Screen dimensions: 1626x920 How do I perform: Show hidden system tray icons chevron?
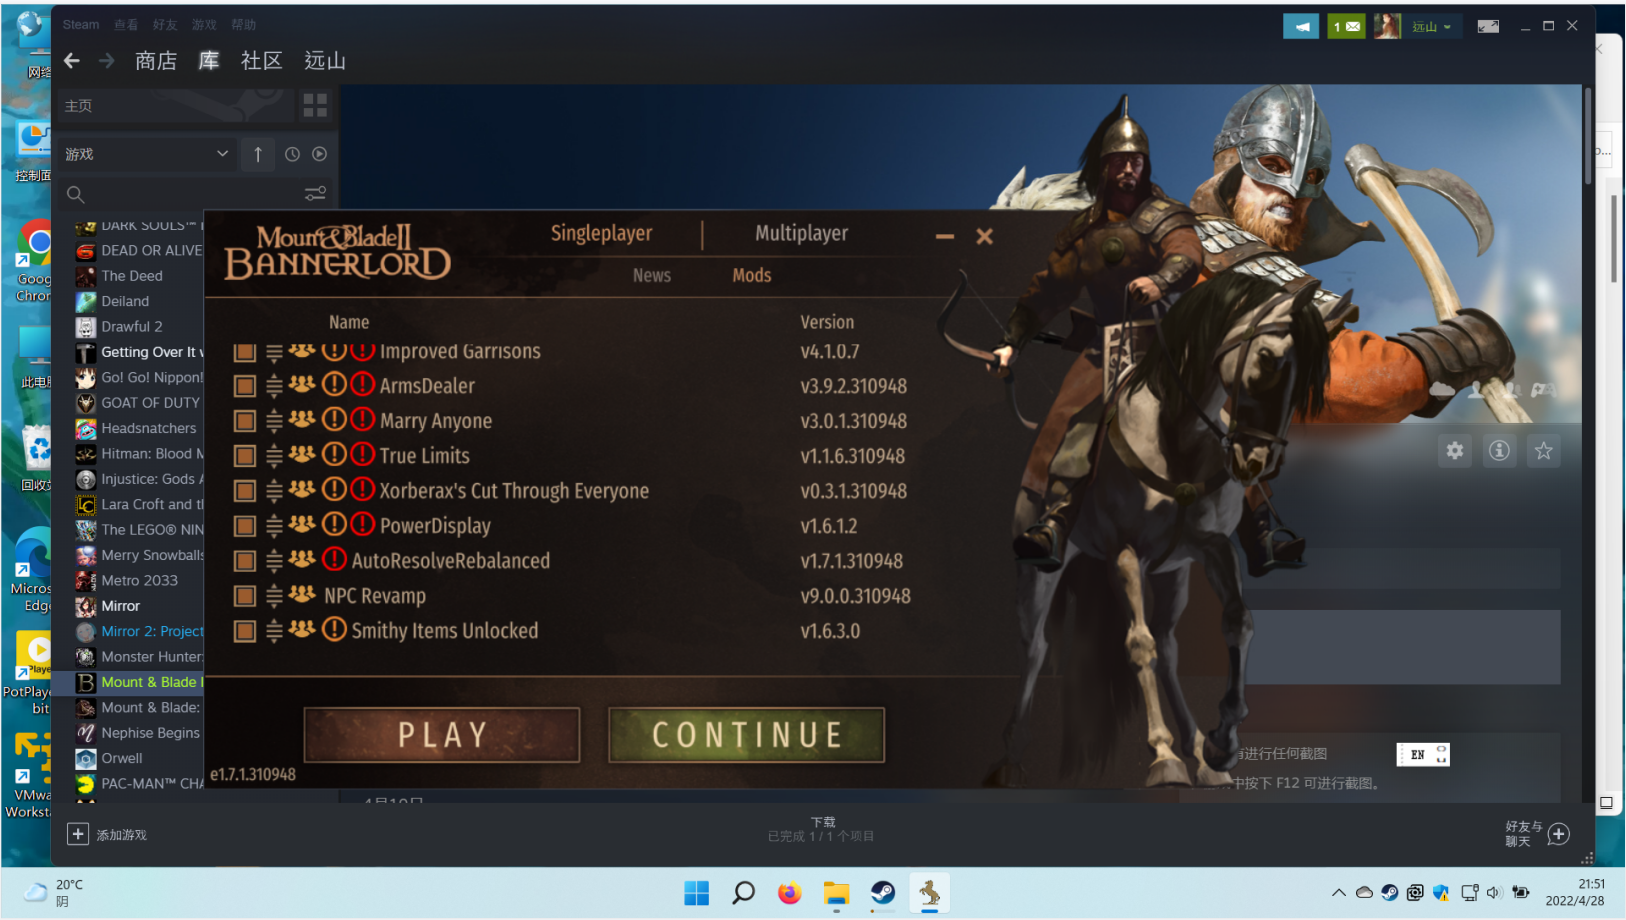point(1338,893)
